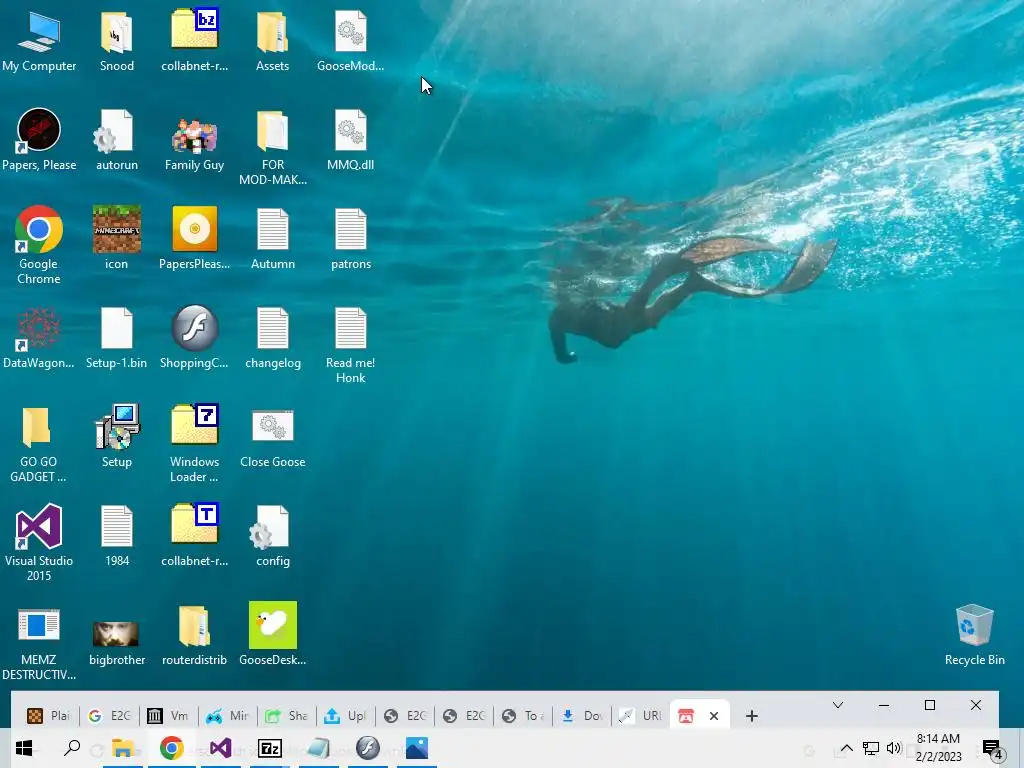Image resolution: width=1024 pixels, height=768 pixels.
Task: Switch to the Vm browser tab
Action: pyautogui.click(x=168, y=716)
